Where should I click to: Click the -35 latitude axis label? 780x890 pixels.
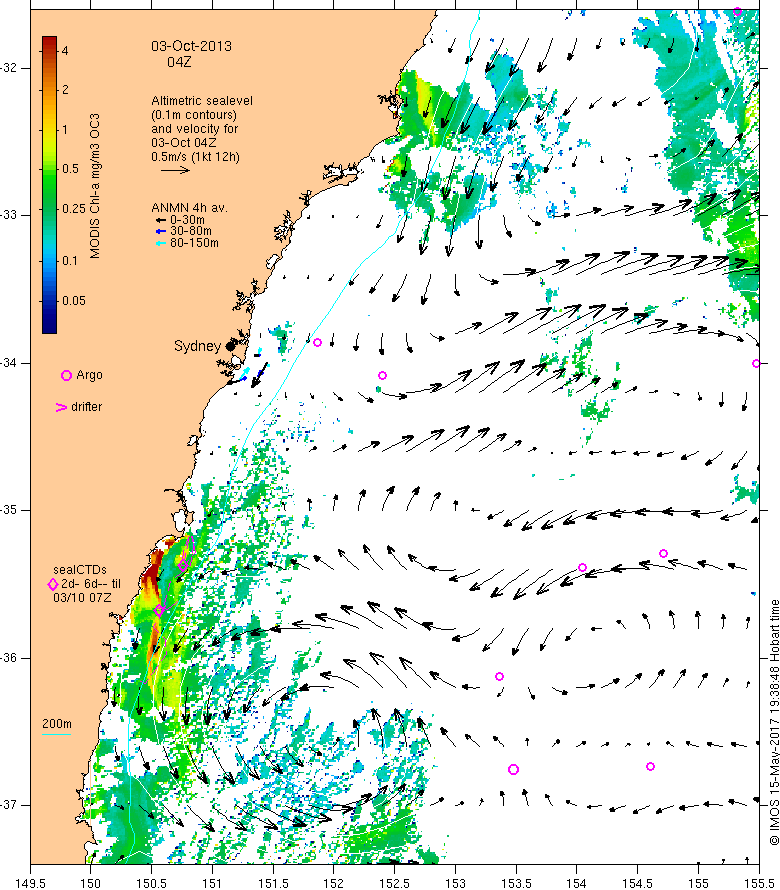(x=9, y=510)
